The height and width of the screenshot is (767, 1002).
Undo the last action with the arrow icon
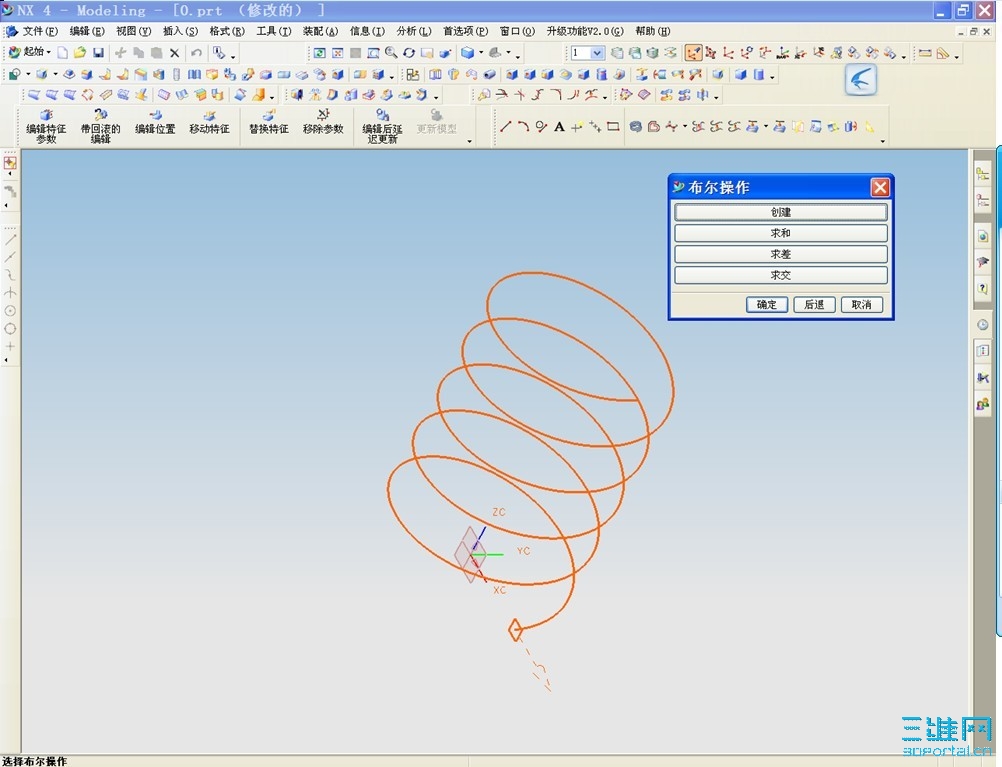[197, 53]
